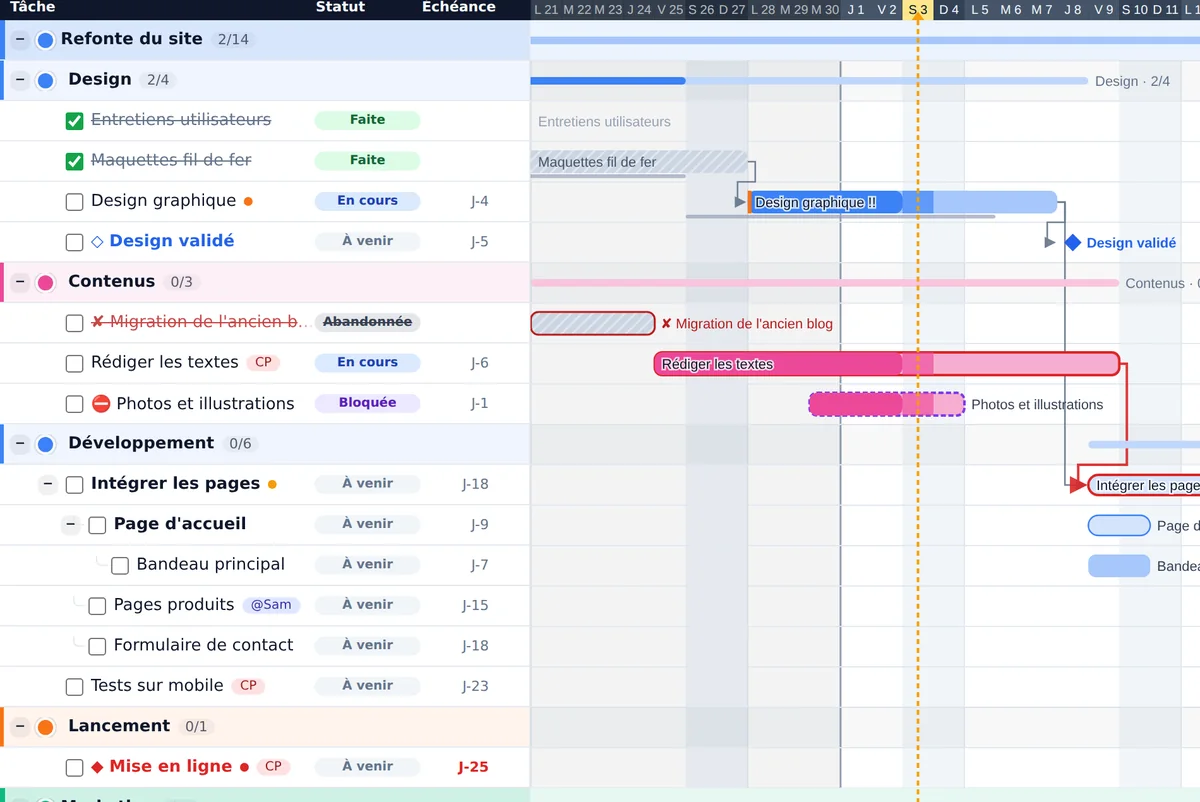Collapse the Contenus group
Screen dimensions: 1200x802
[20, 282]
